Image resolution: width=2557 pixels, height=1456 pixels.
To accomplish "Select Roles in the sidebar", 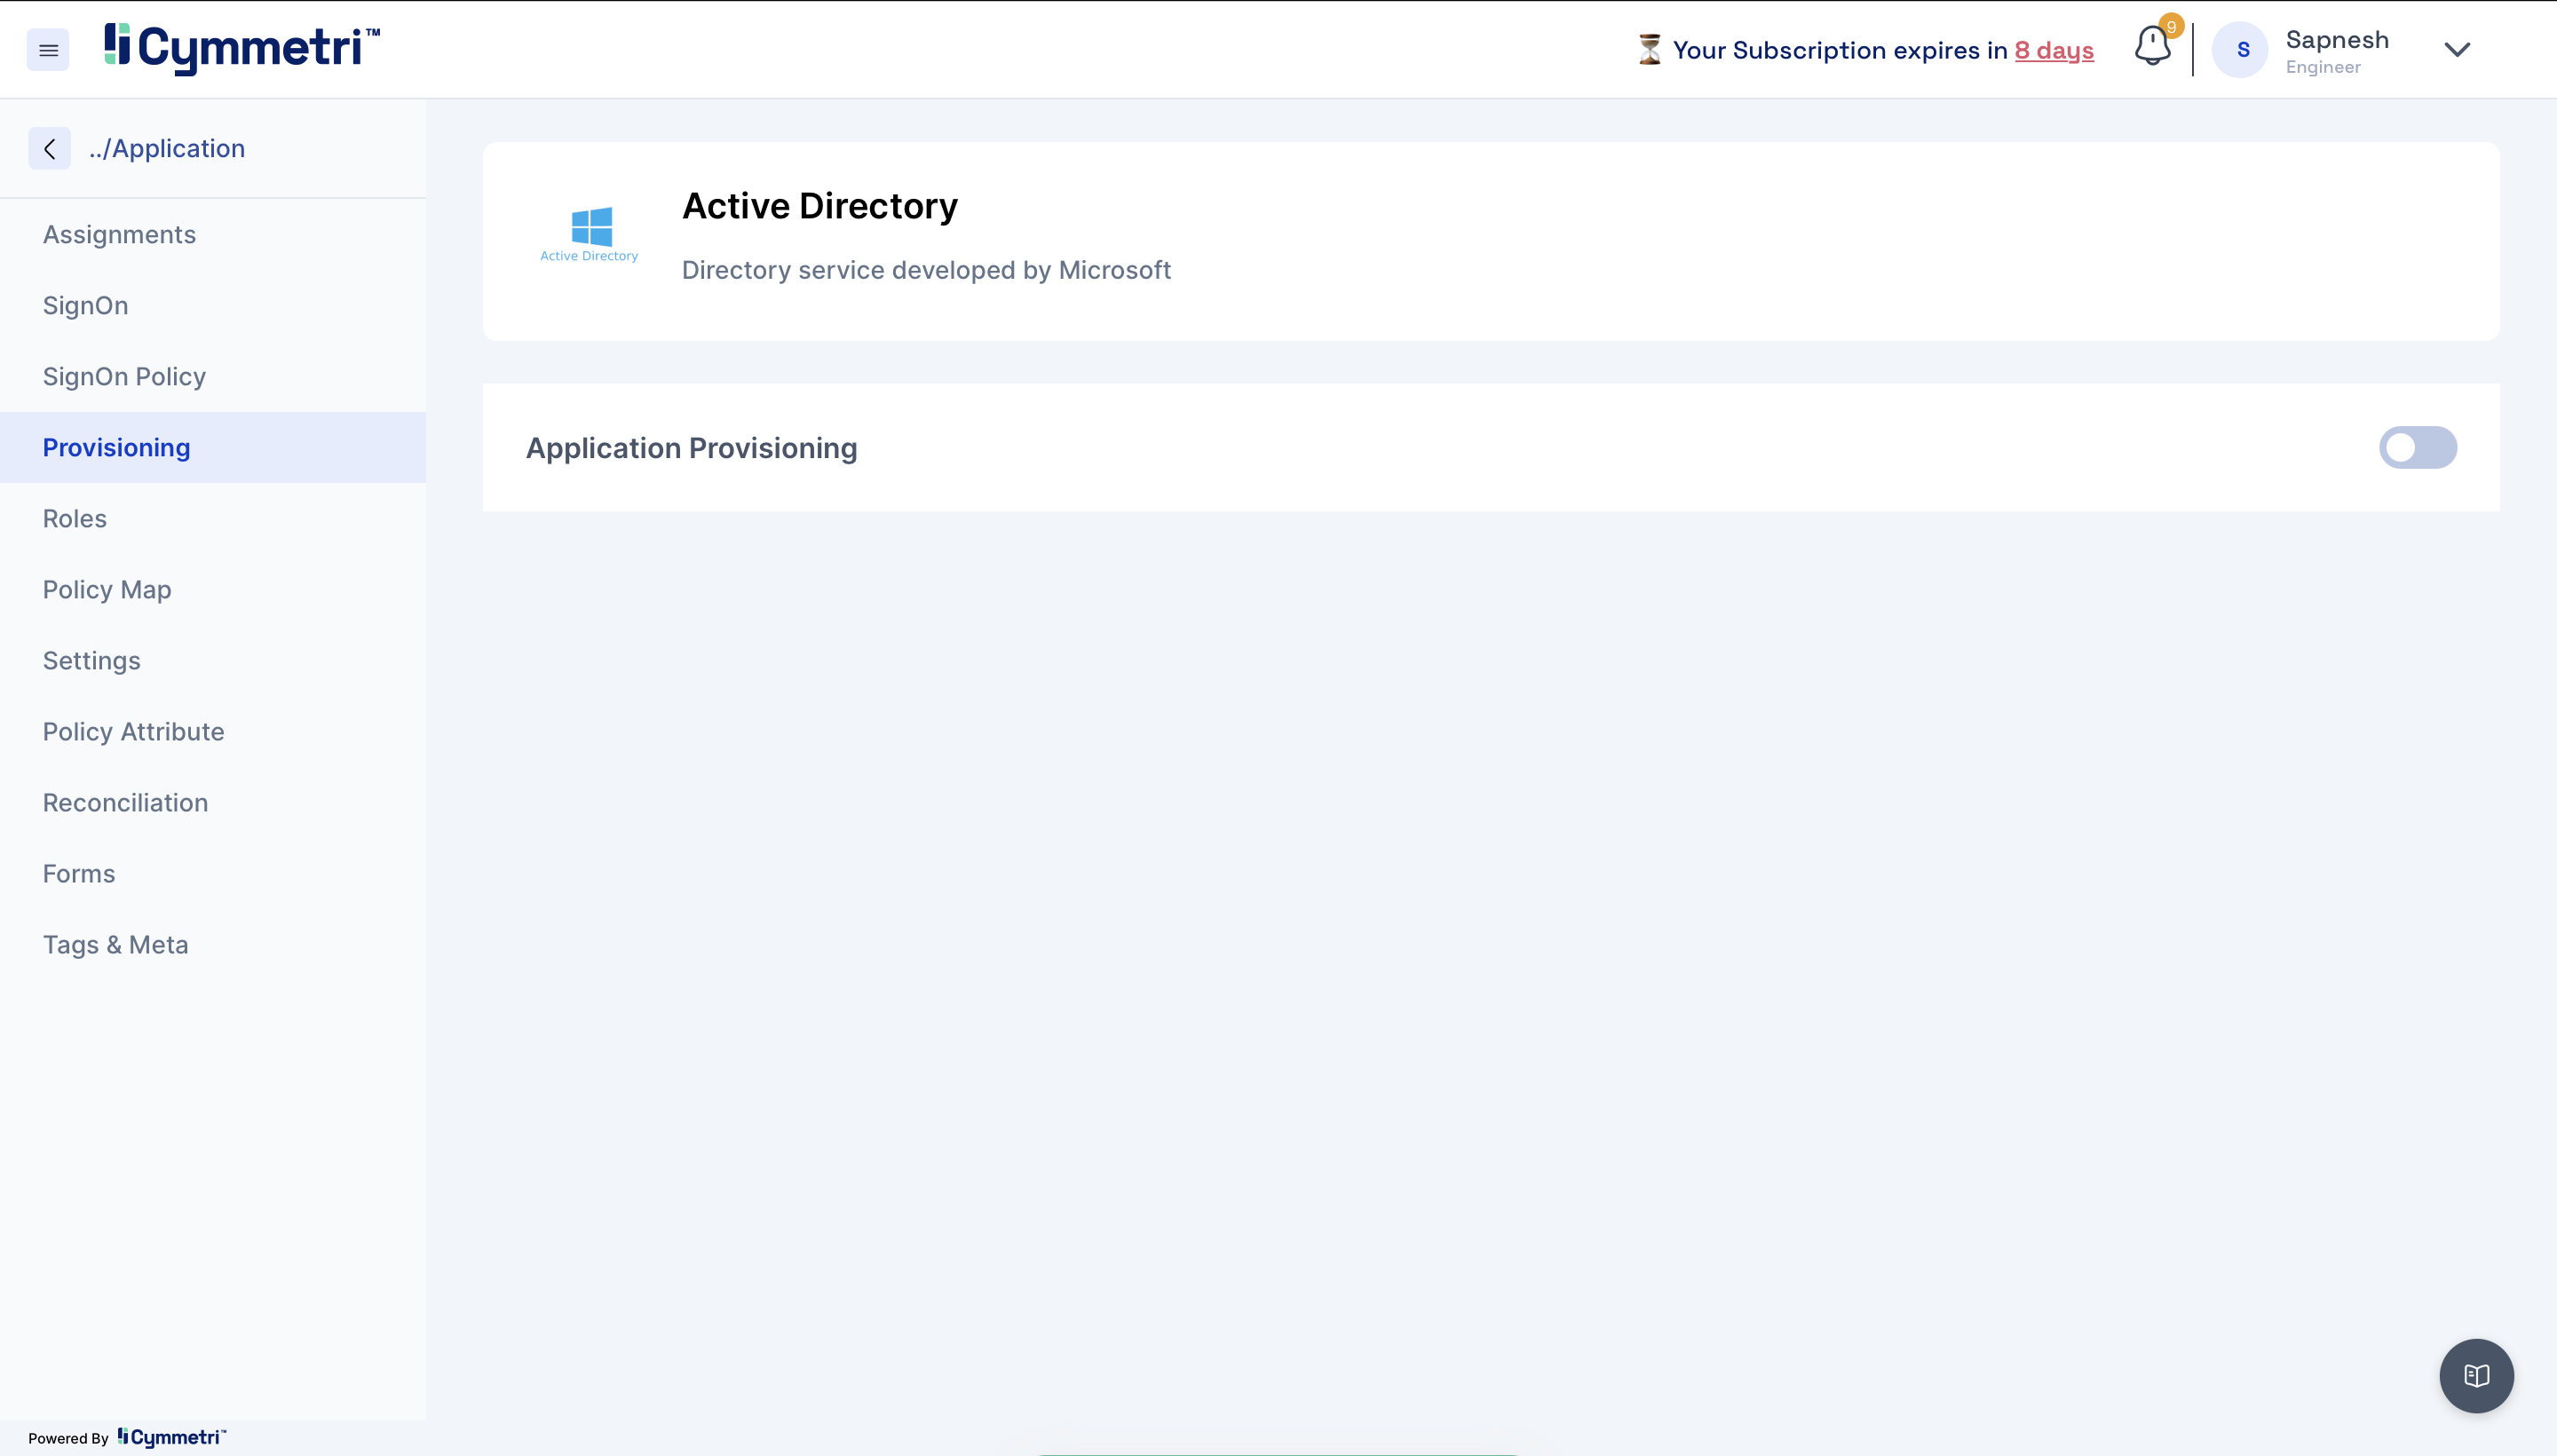I will [75, 518].
